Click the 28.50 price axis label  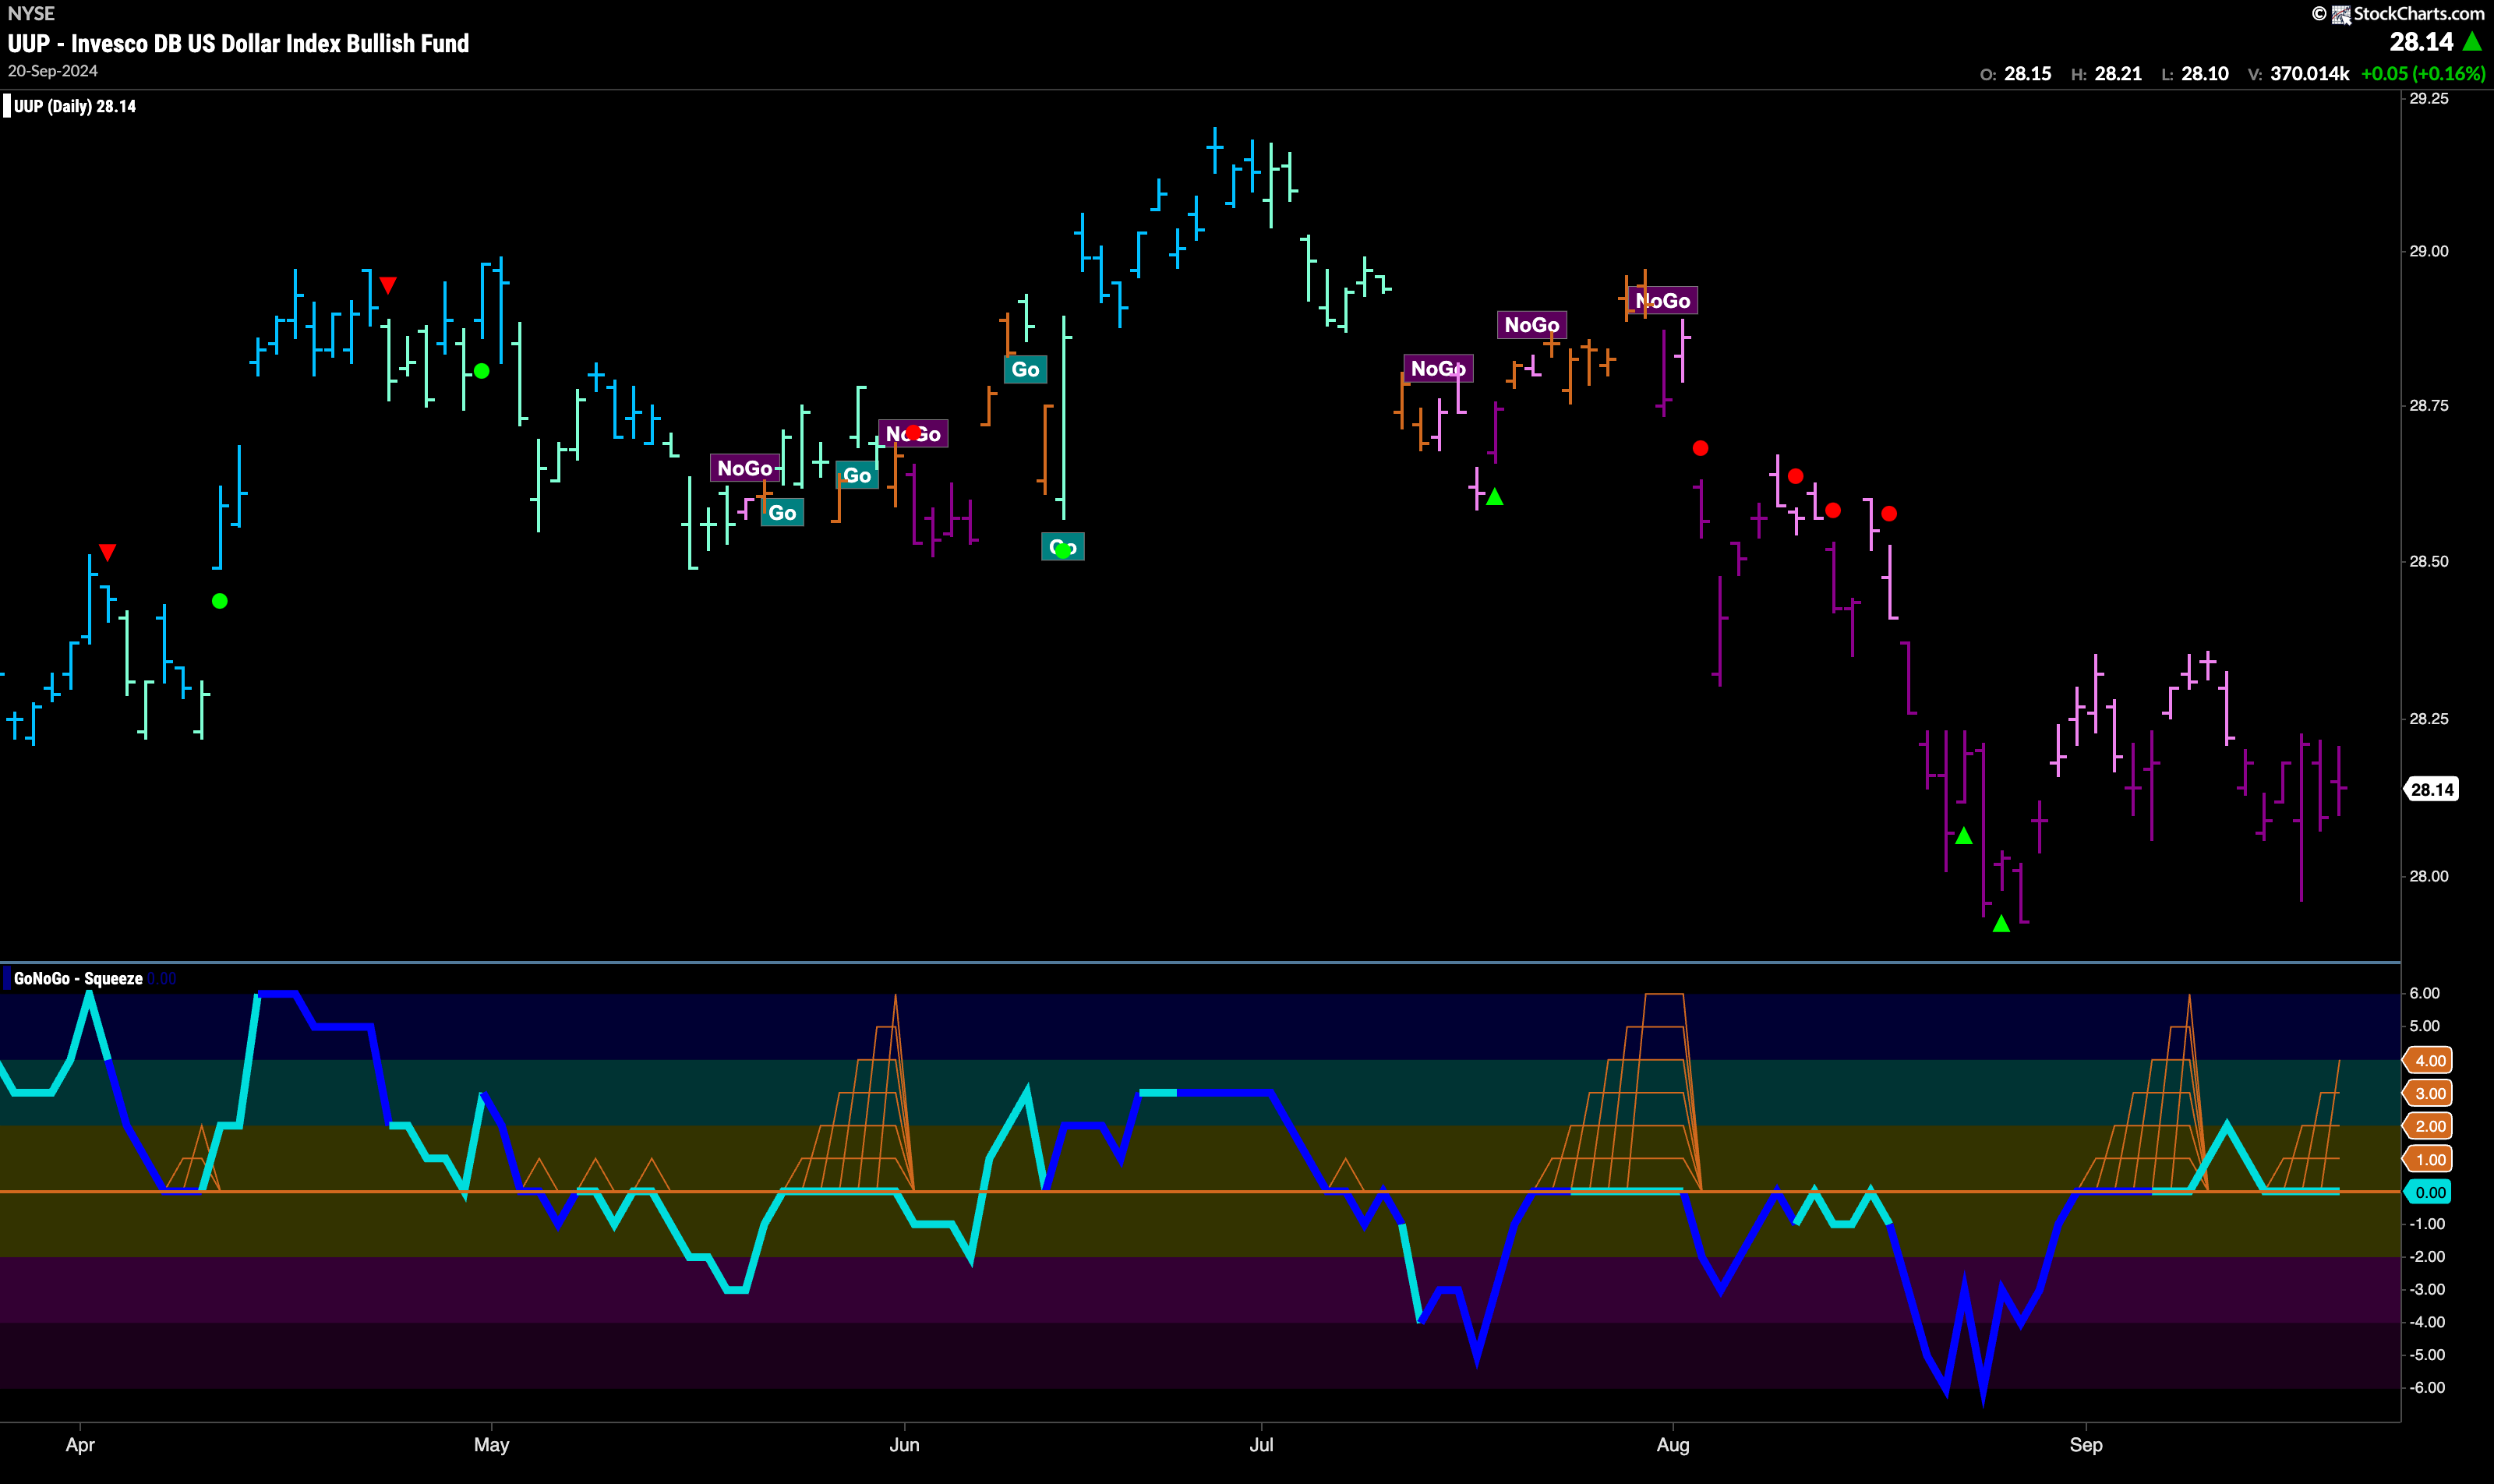pos(2429,561)
